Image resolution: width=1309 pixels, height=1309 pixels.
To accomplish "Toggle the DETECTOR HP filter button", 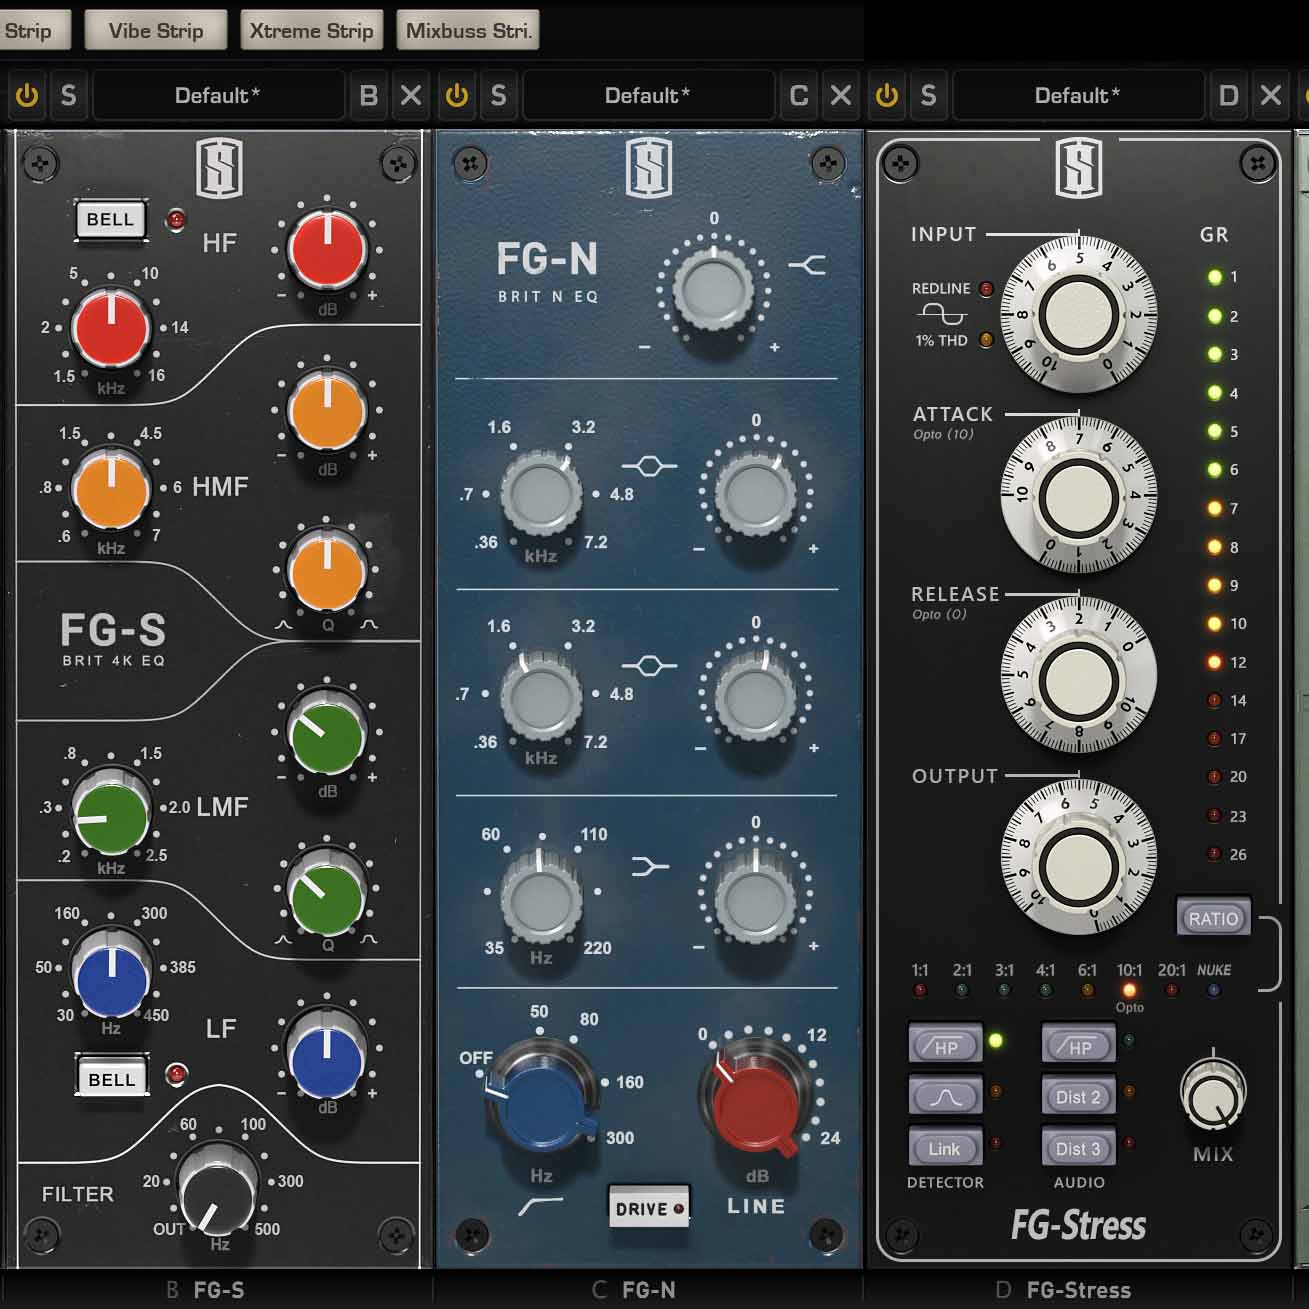I will click(945, 1046).
